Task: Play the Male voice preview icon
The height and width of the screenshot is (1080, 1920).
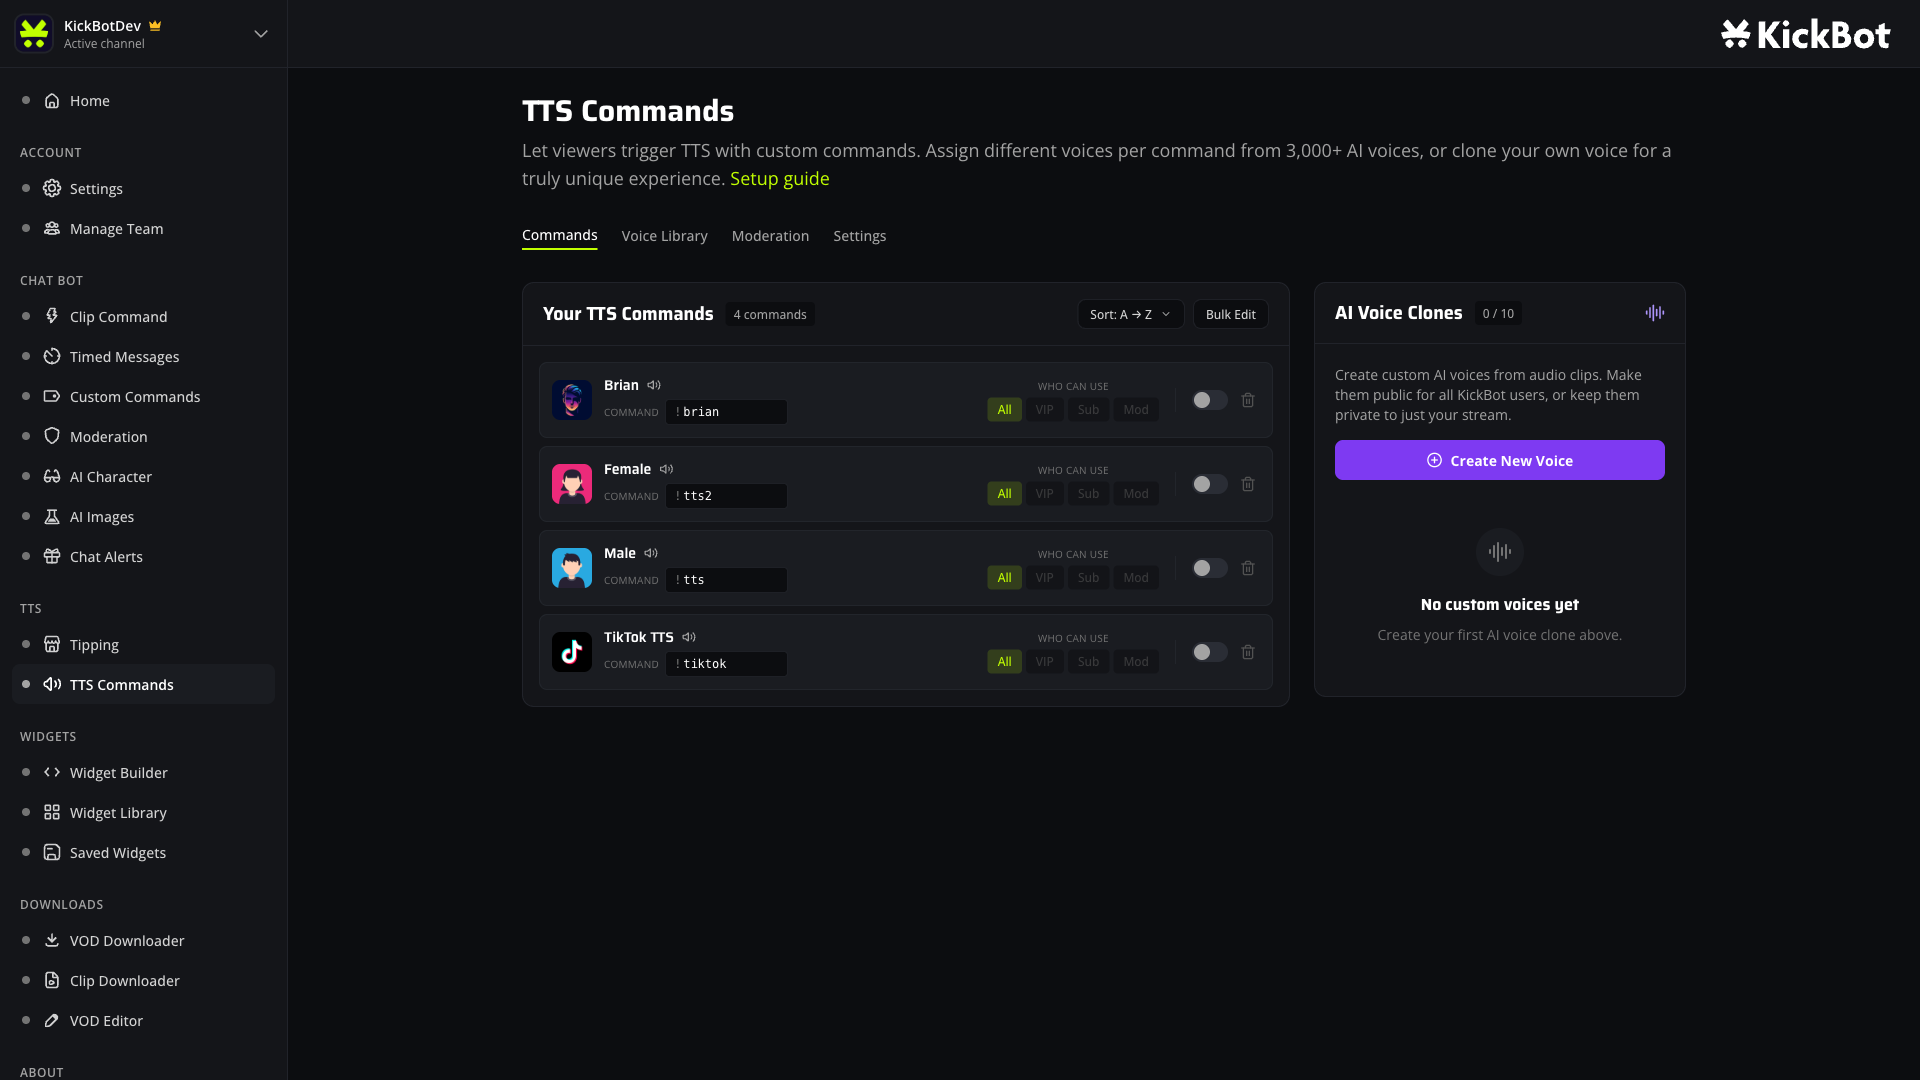Action: pyautogui.click(x=651, y=553)
